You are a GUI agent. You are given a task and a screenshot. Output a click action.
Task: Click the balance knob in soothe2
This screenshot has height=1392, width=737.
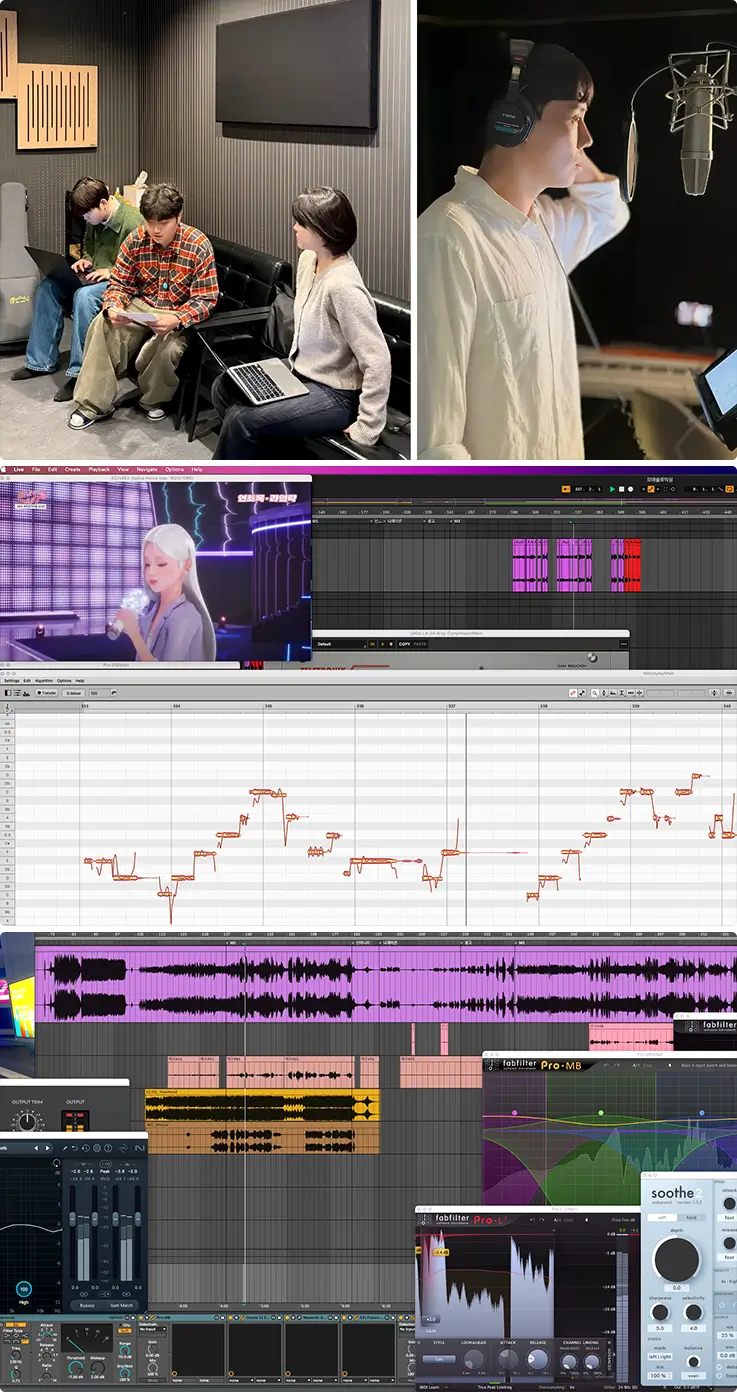click(x=694, y=1361)
